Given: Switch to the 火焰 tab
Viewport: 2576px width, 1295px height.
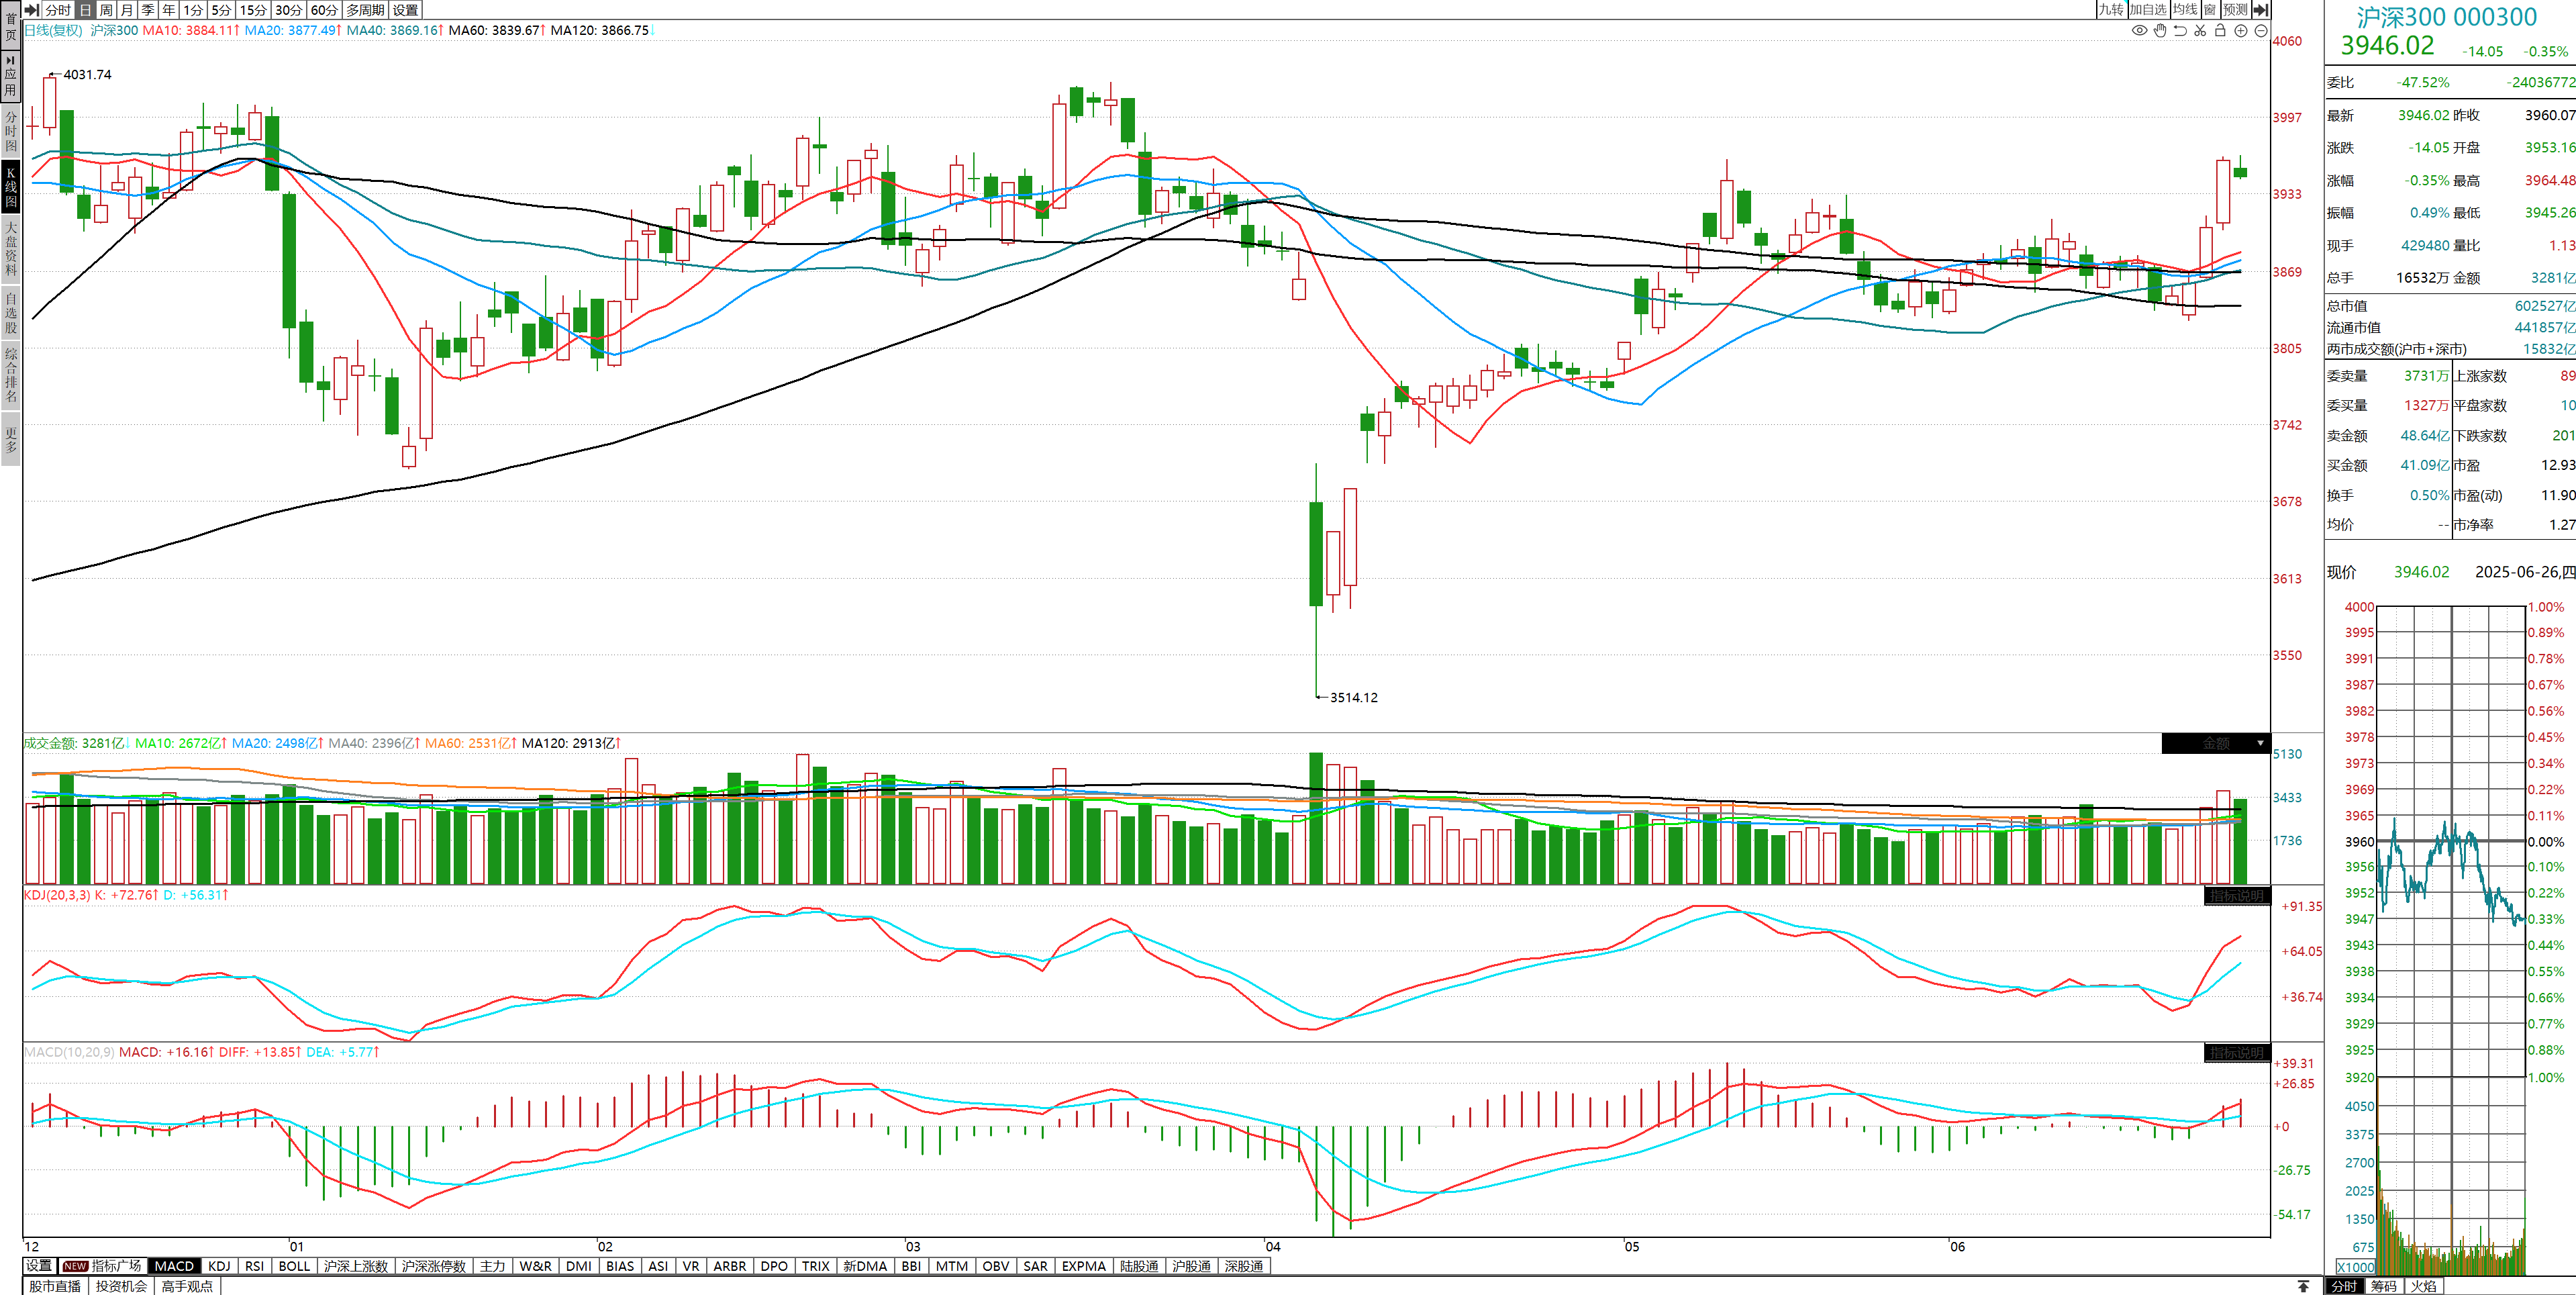Looking at the screenshot, I should (2423, 1286).
